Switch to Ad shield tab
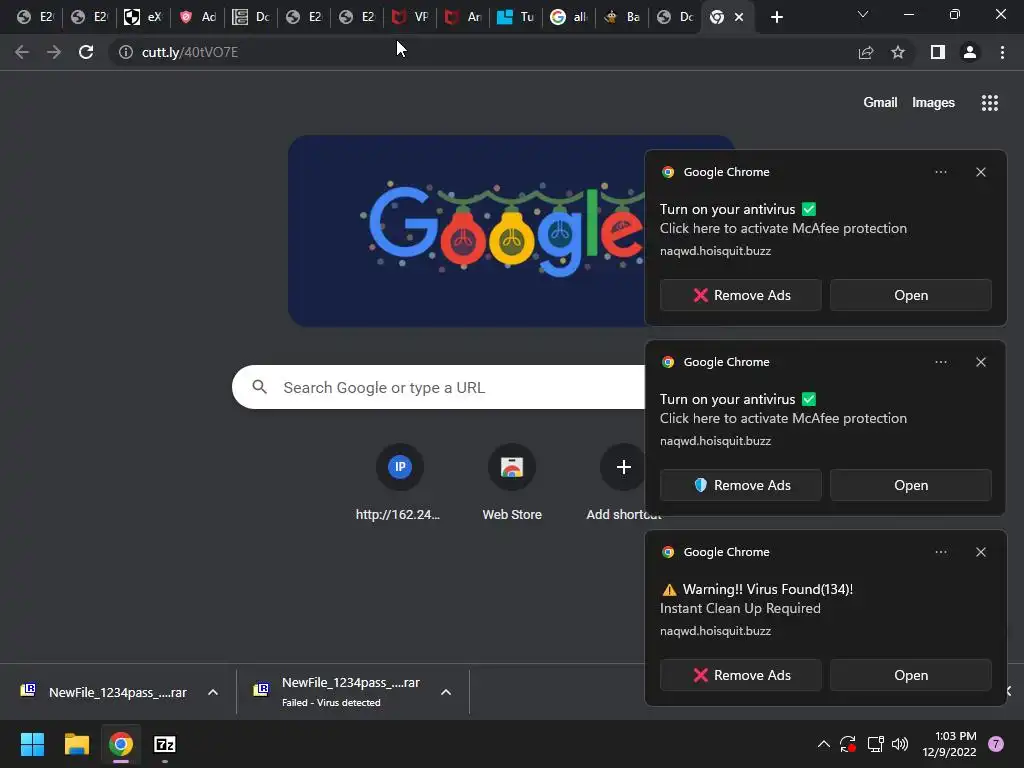 pyautogui.click(x=197, y=17)
